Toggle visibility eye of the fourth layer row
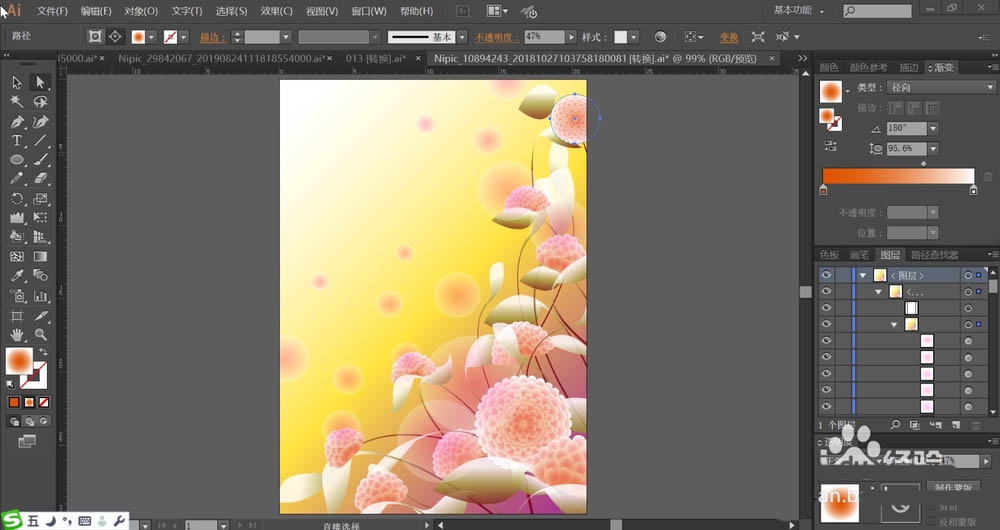The height and width of the screenshot is (530, 1000). click(x=827, y=325)
